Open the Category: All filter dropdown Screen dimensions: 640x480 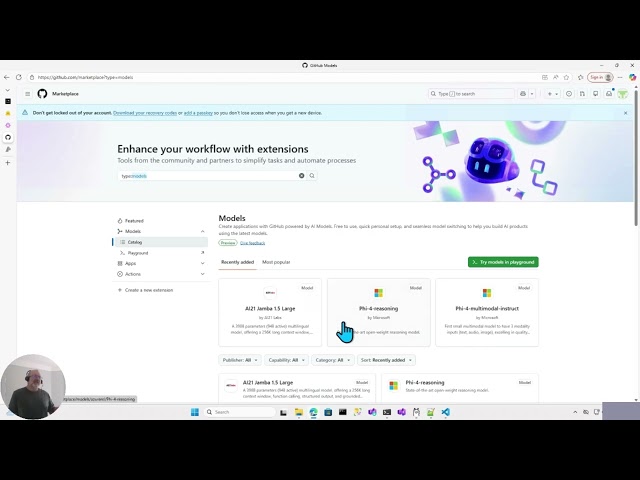pos(333,360)
